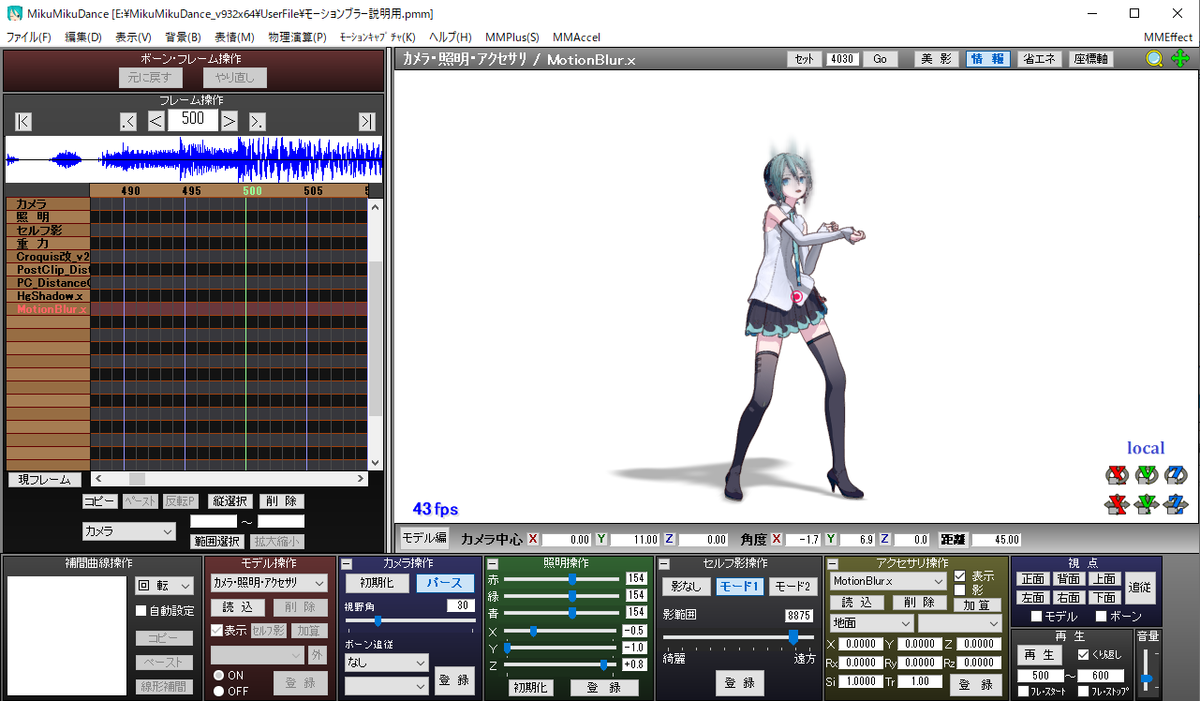Collapse the カメラ操作 panel with minus icon

pyautogui.click(x=347, y=564)
